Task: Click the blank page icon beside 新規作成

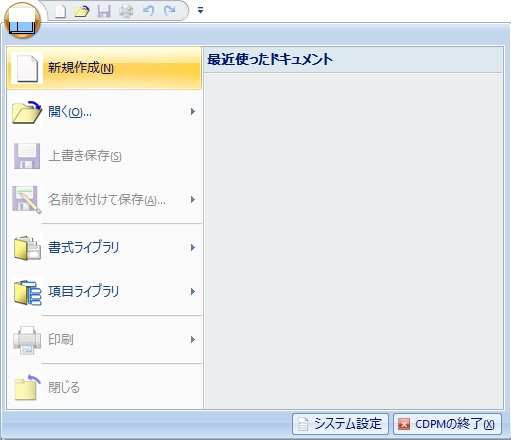Action: (27, 69)
